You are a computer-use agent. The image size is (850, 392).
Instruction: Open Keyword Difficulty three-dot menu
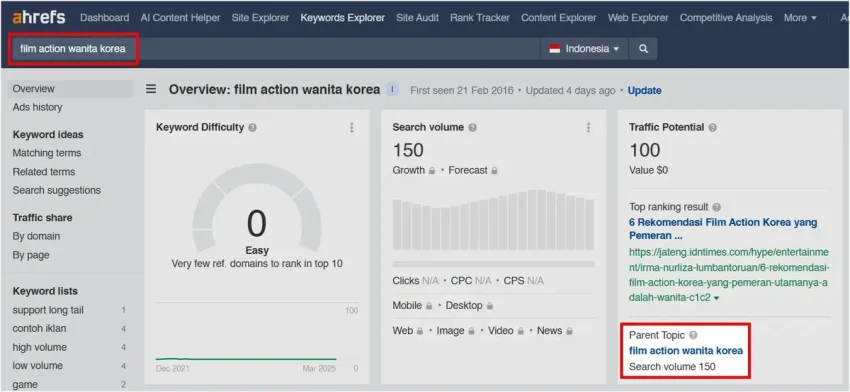pos(351,127)
